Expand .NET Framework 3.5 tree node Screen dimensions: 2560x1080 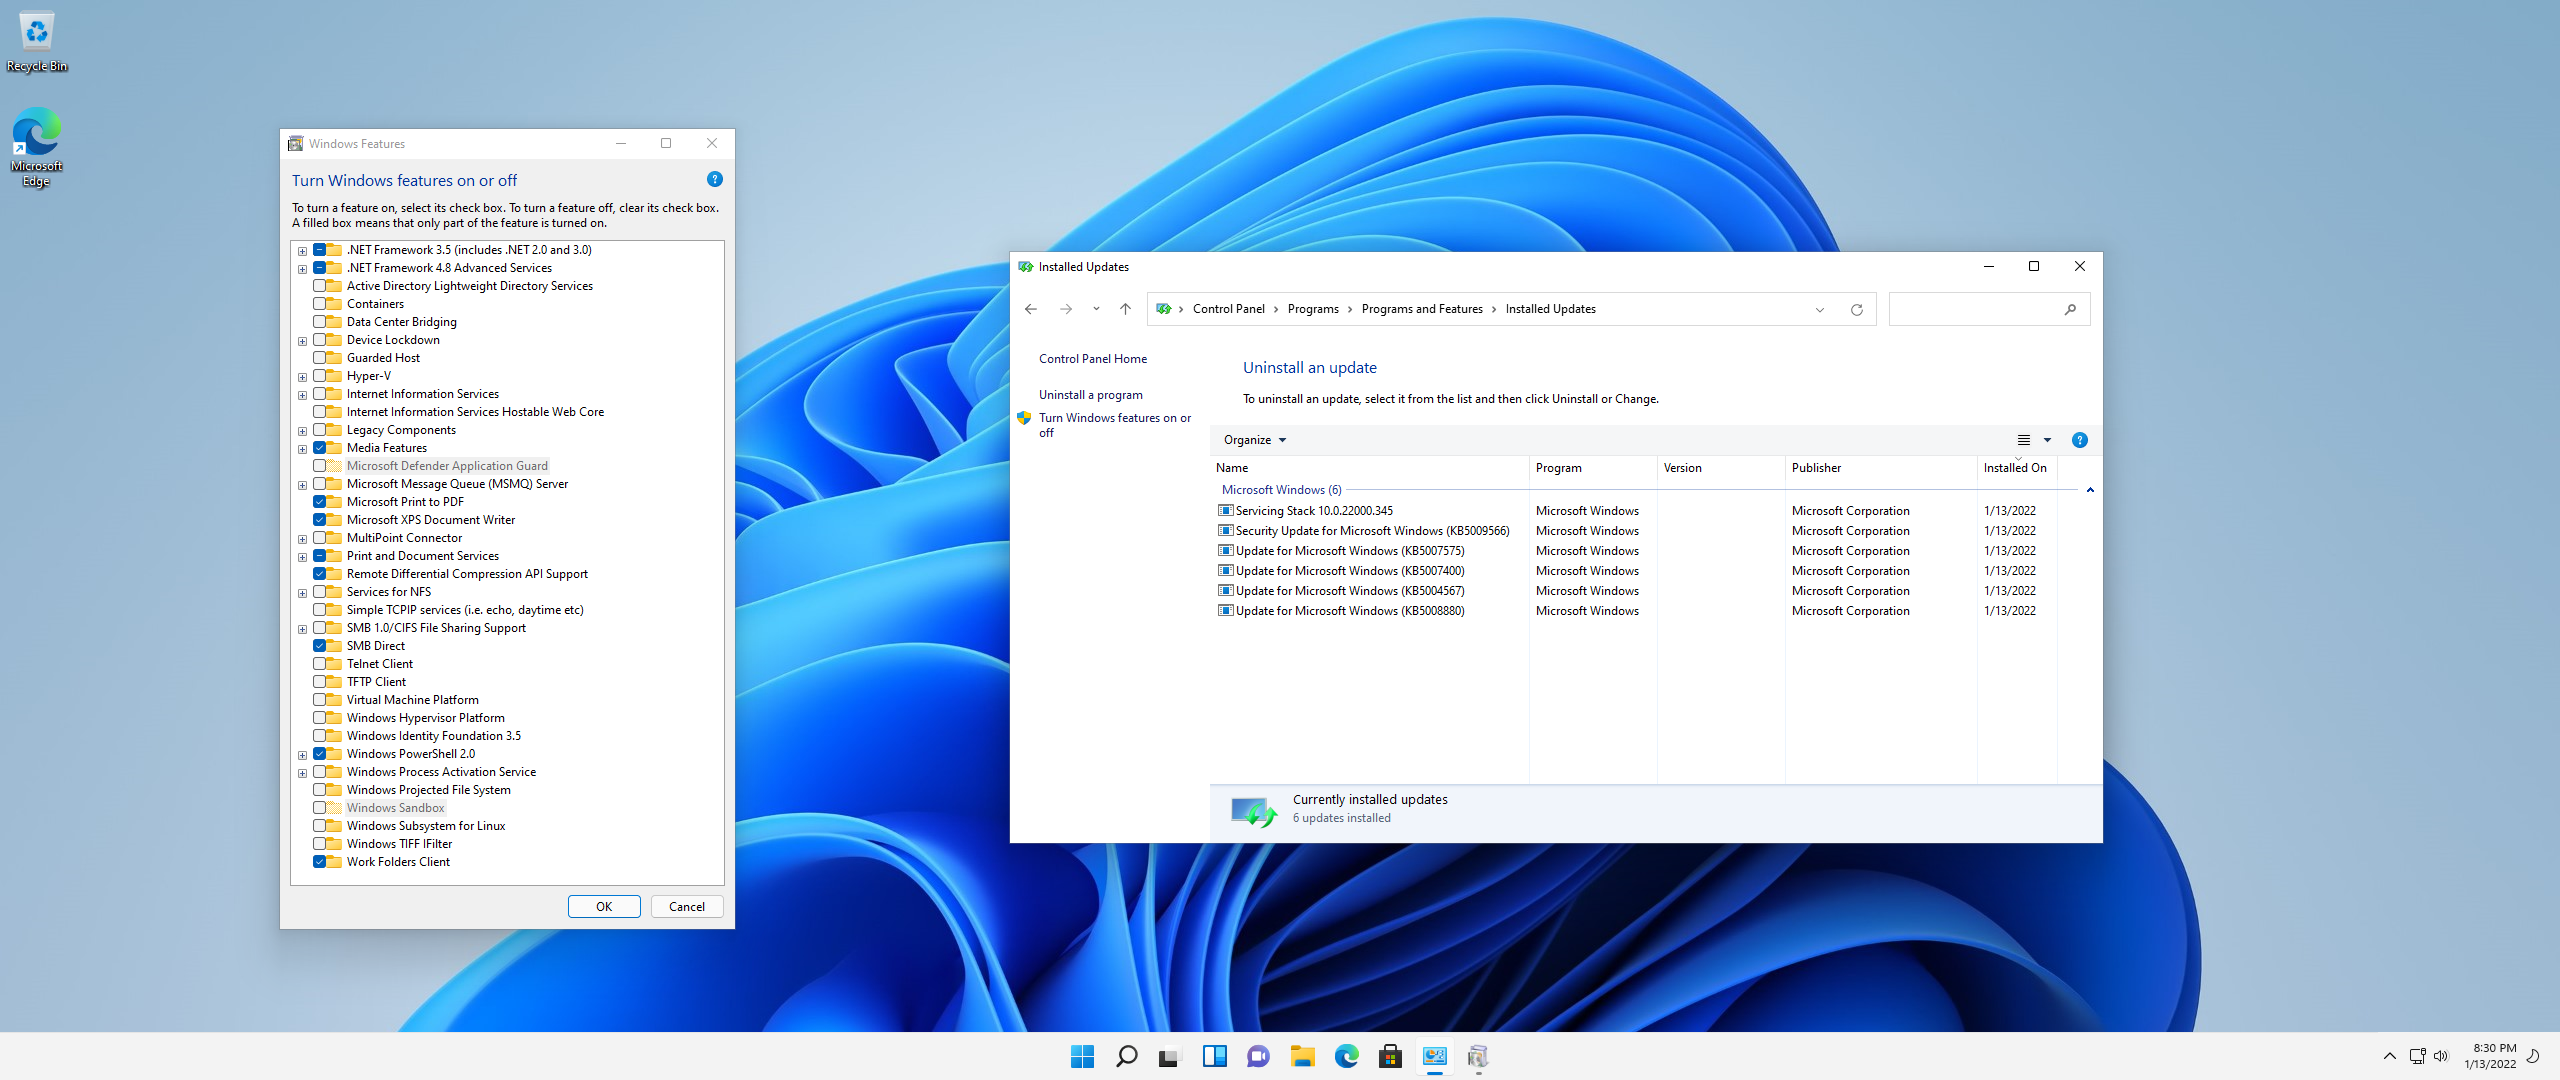pyautogui.click(x=302, y=251)
